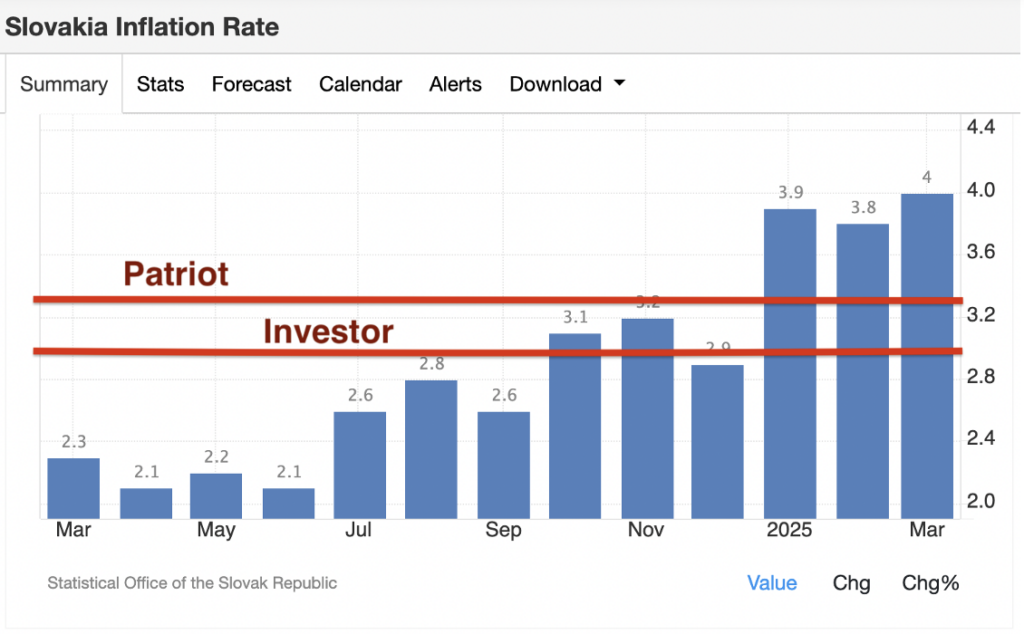This screenshot has height=634, width=1024.
Task: Open the Forecast tab
Action: [x=251, y=85]
